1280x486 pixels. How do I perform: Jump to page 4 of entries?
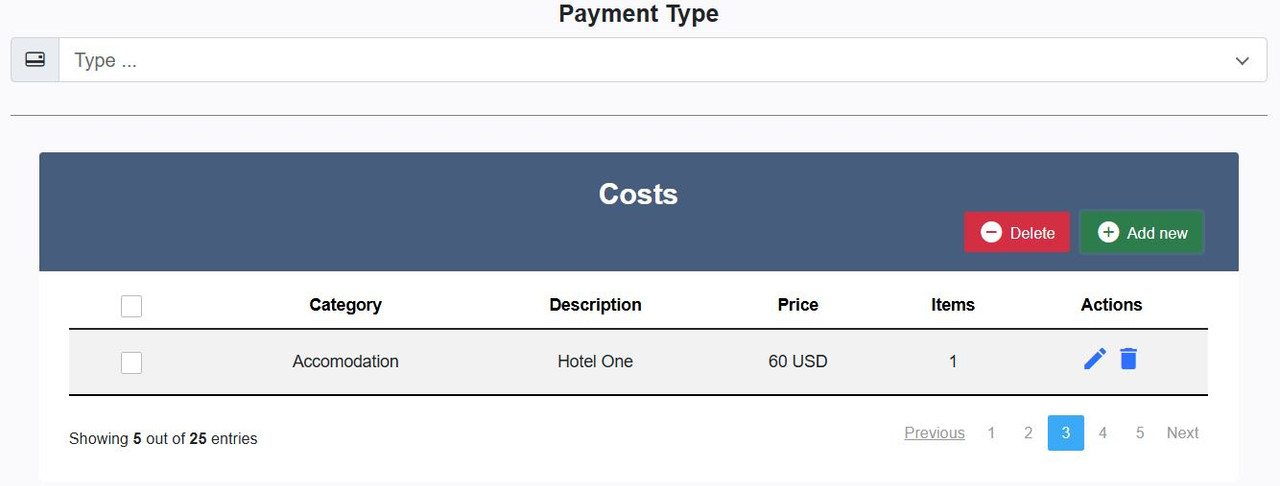point(1103,433)
